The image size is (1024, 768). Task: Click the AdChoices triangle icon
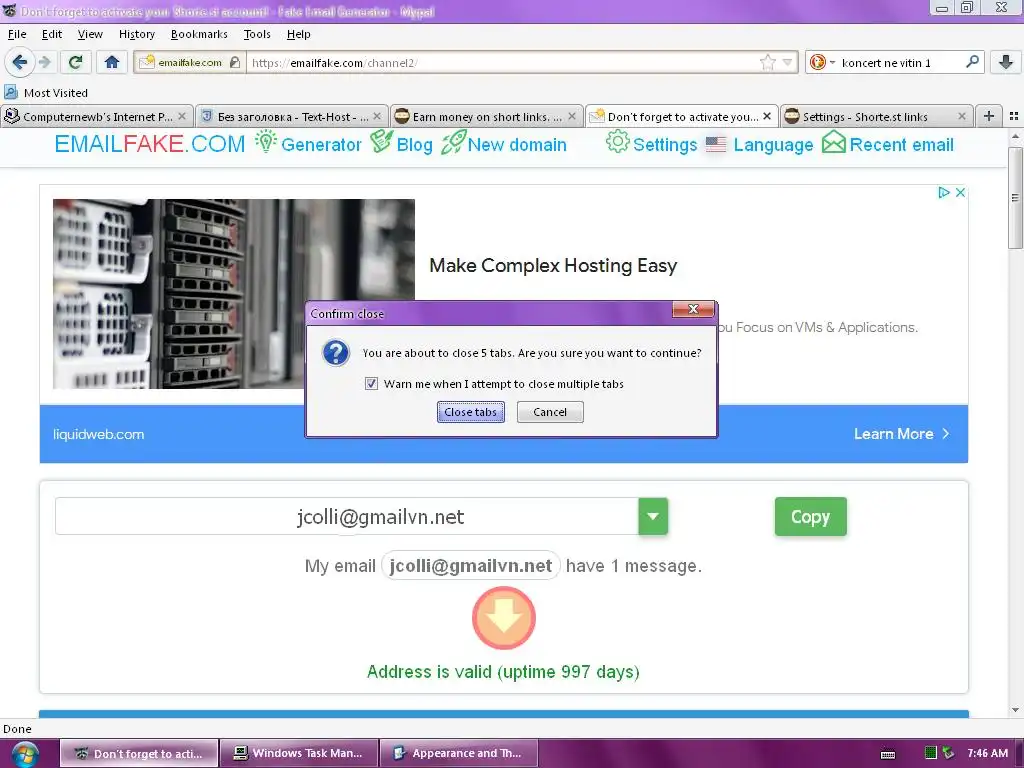[x=943, y=192]
